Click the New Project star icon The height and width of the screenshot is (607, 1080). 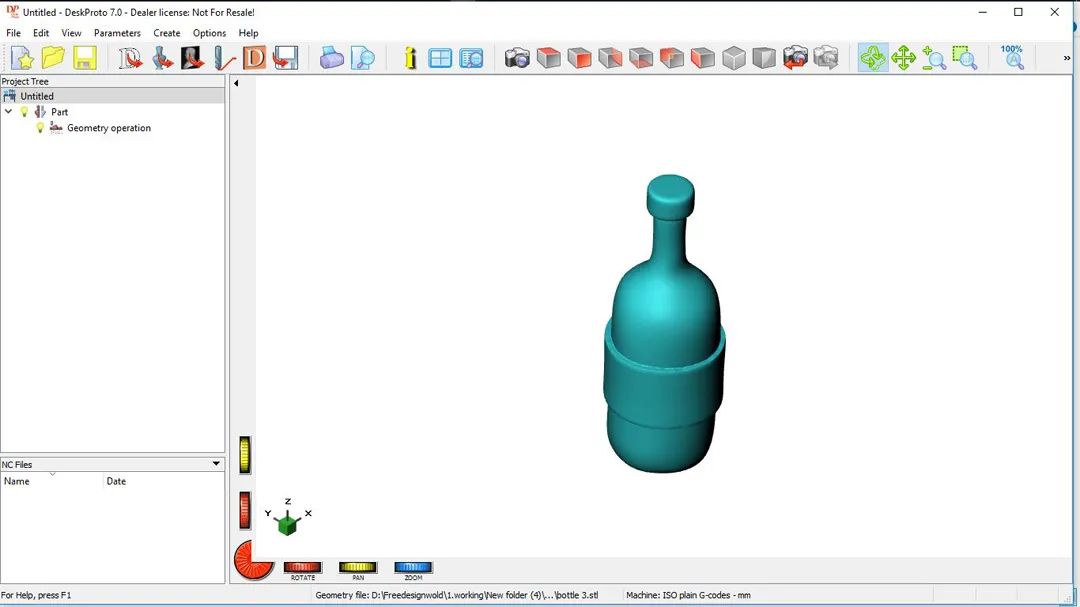[22, 59]
